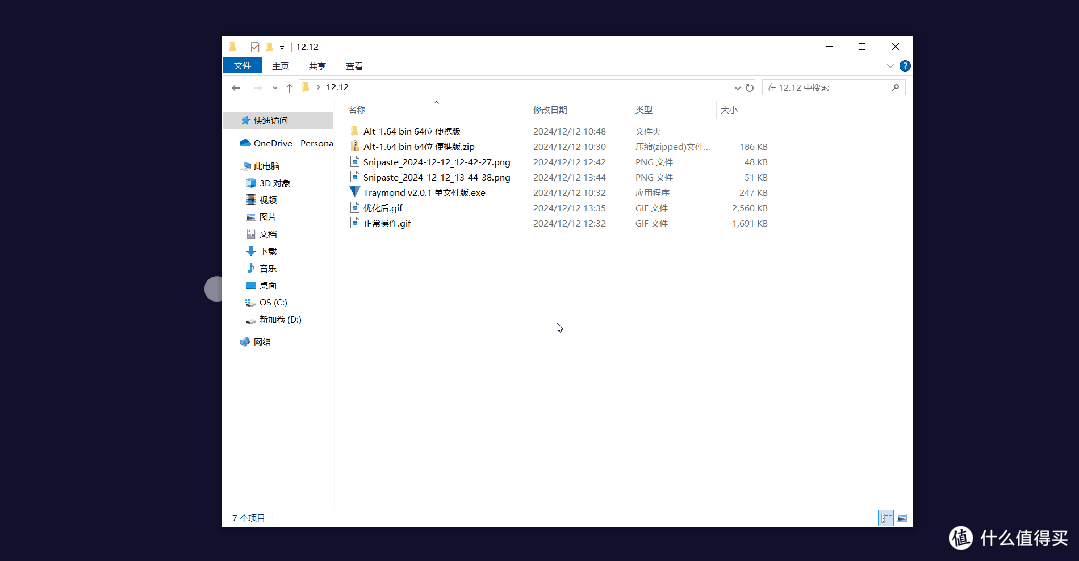Select the 12.12 breadcrumb in address bar

pyautogui.click(x=337, y=87)
